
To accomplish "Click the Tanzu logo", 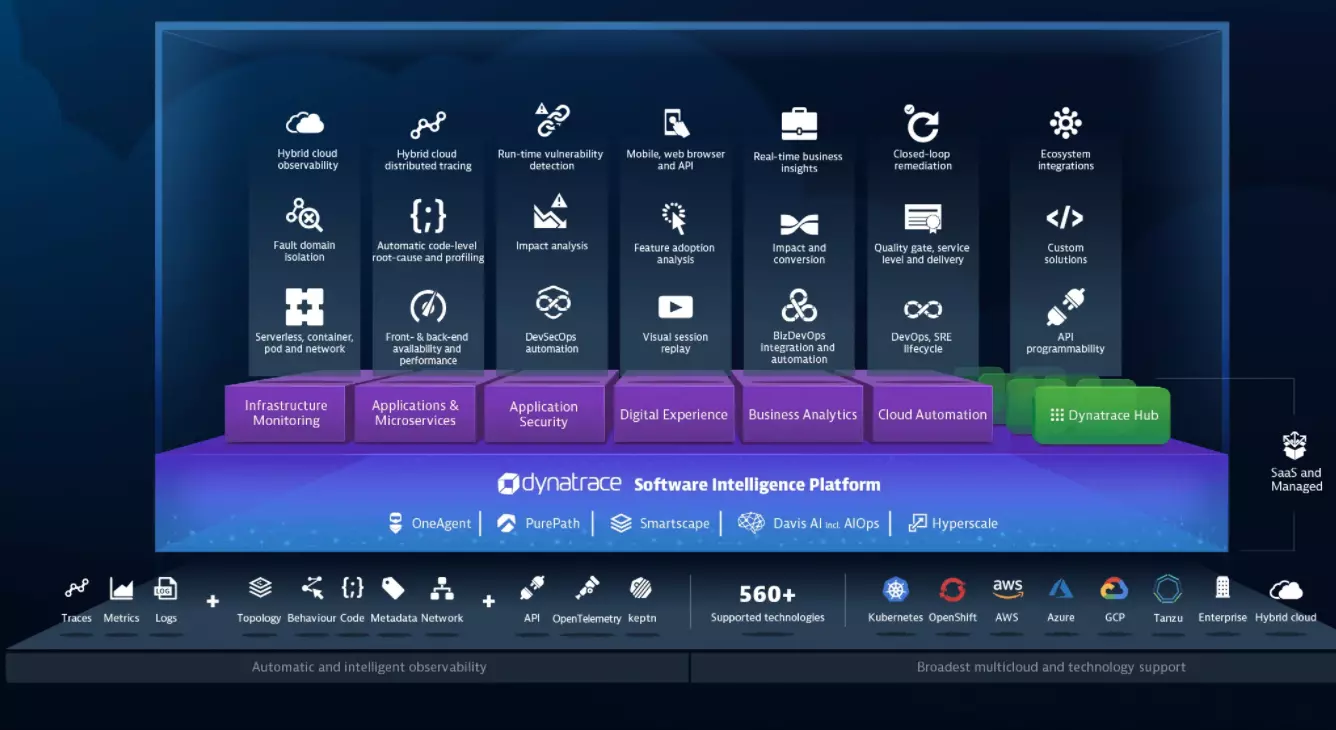I will tap(1167, 589).
